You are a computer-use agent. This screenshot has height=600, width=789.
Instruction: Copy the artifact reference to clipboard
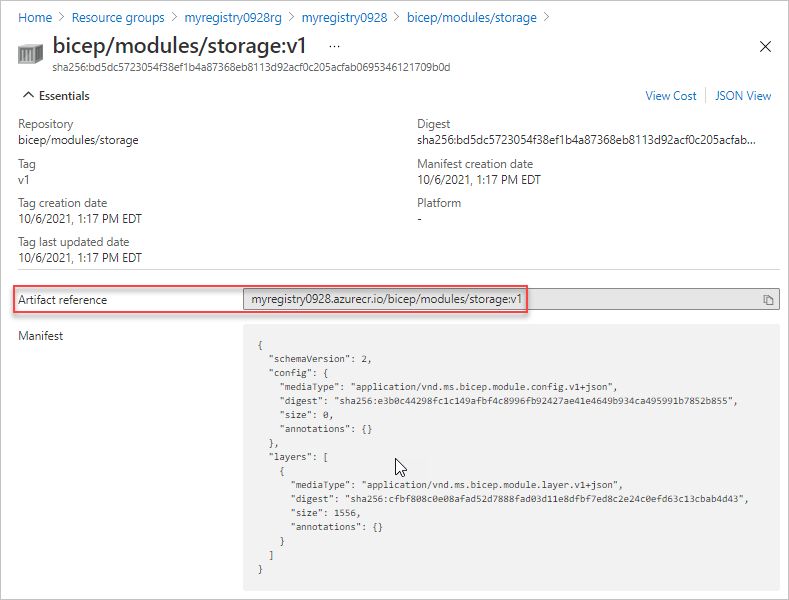point(768,299)
